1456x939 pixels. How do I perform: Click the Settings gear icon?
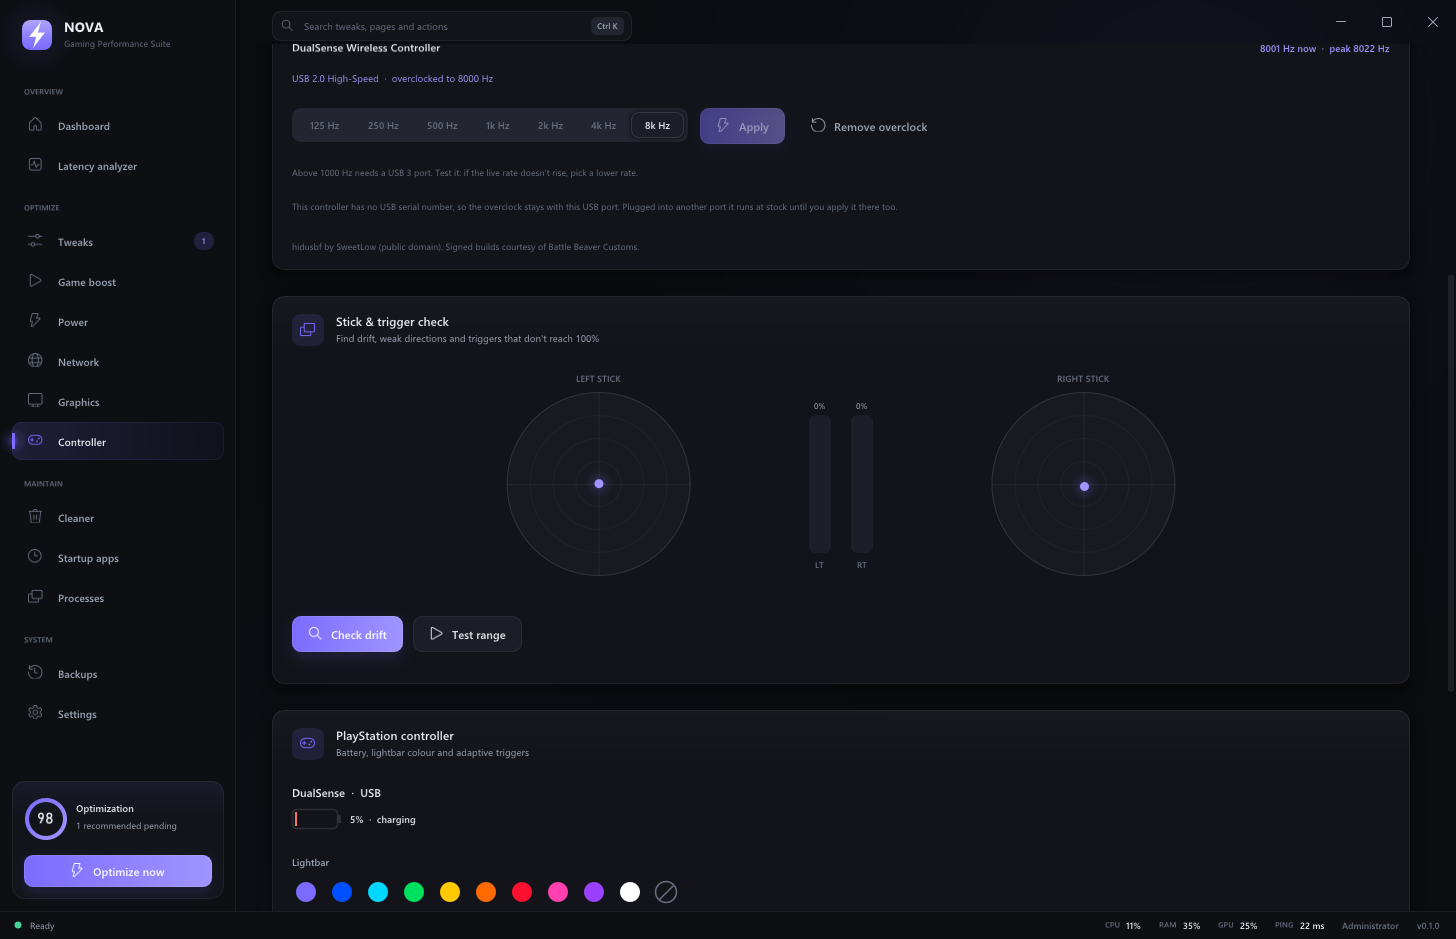coord(35,713)
